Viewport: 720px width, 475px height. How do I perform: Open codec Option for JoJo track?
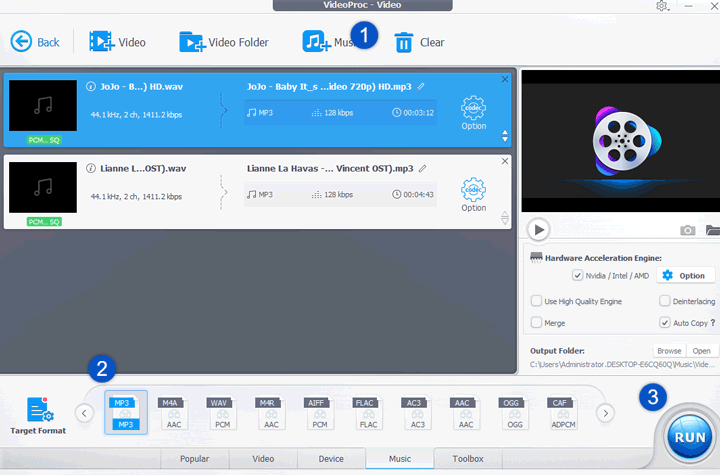tap(473, 113)
